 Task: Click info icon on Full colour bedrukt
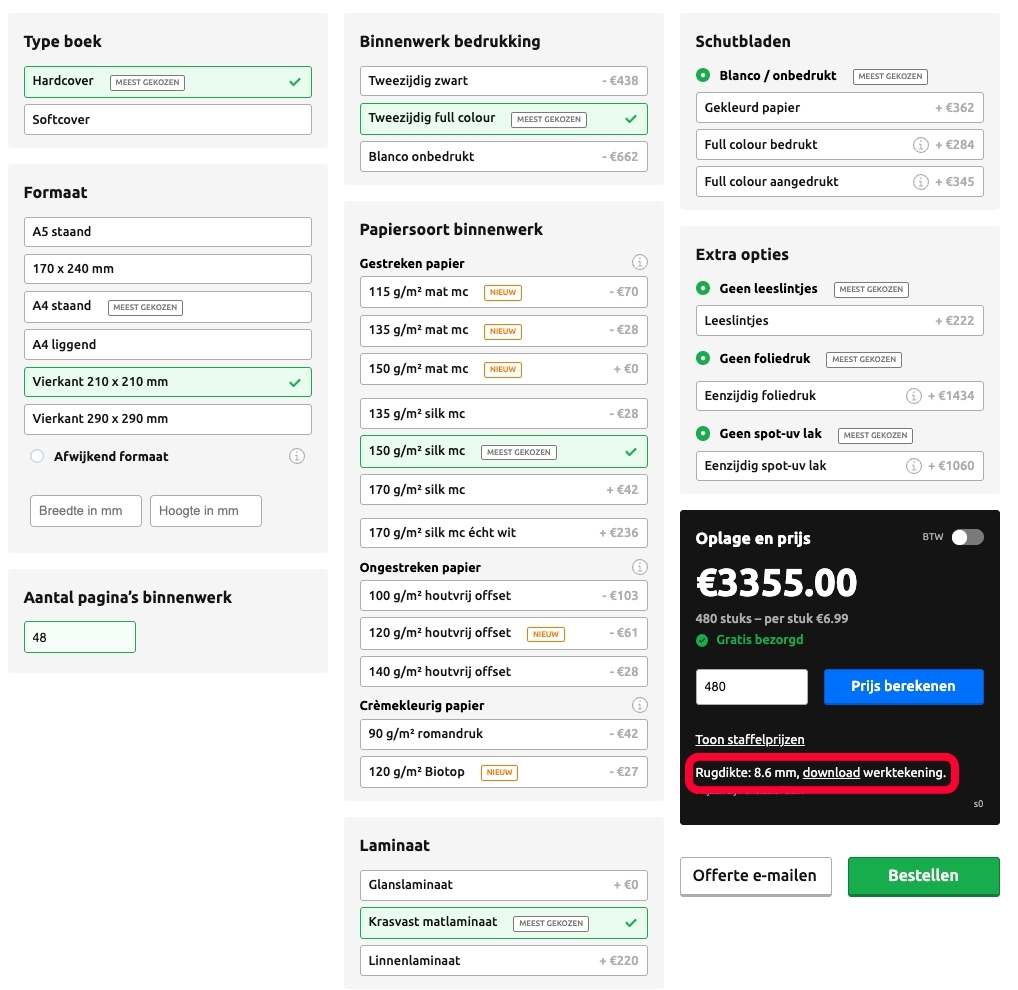(x=921, y=145)
